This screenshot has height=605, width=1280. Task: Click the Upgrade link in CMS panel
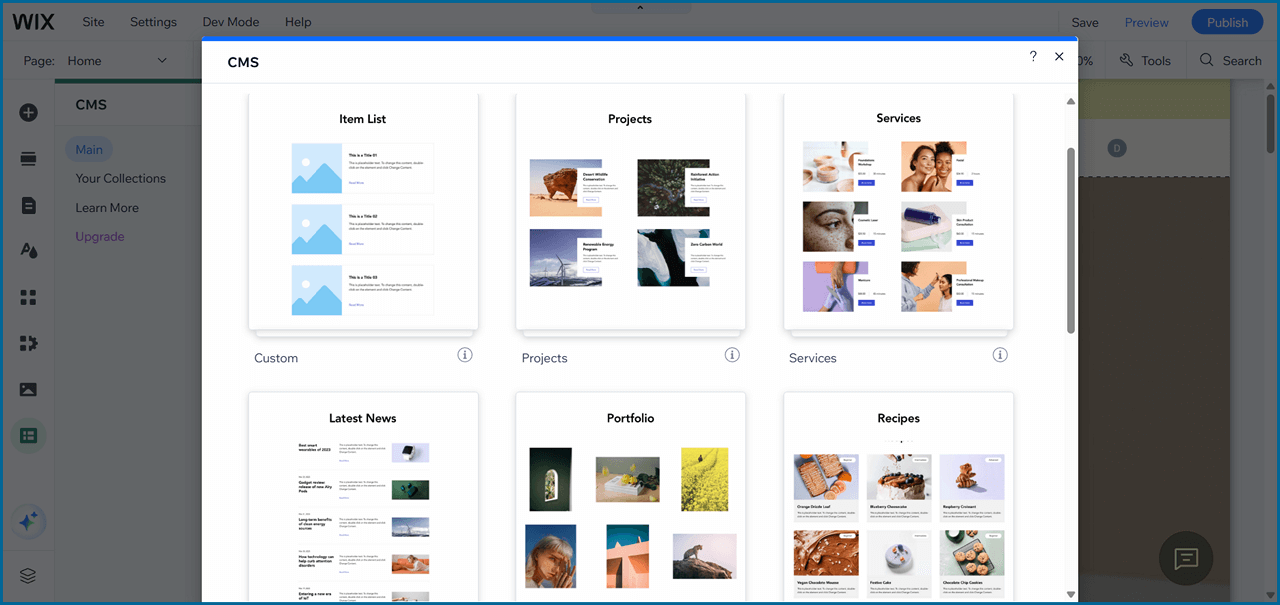(x=100, y=236)
